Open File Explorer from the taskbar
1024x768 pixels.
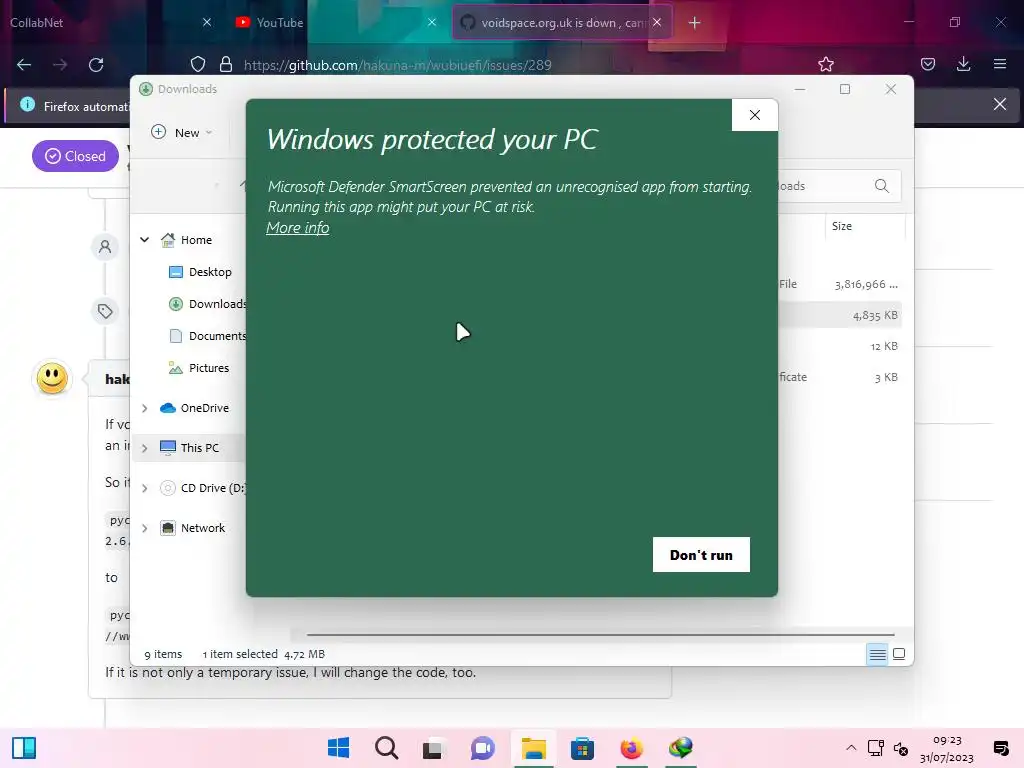[x=534, y=748]
